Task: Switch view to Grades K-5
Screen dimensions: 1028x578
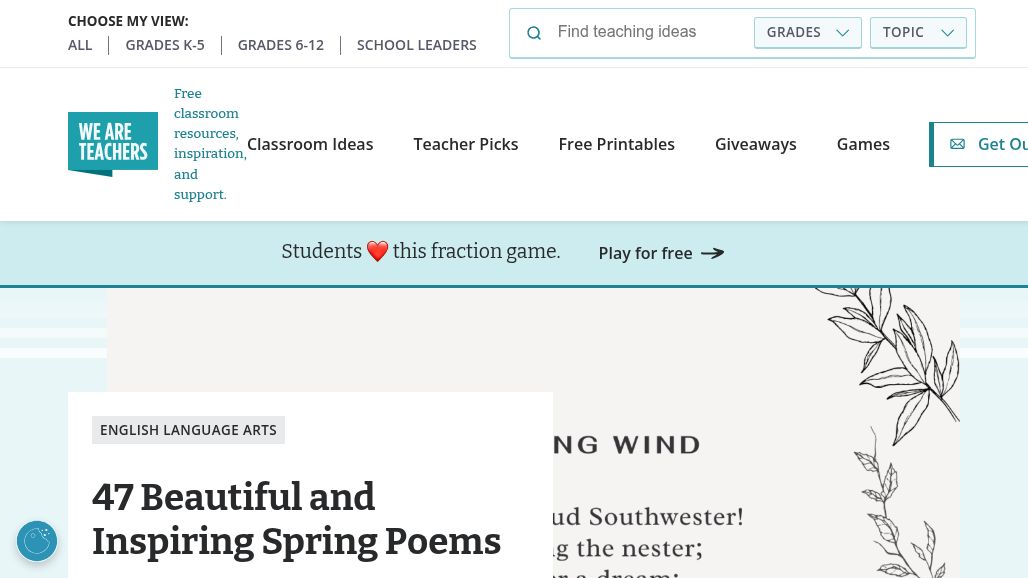Action: coord(165,45)
